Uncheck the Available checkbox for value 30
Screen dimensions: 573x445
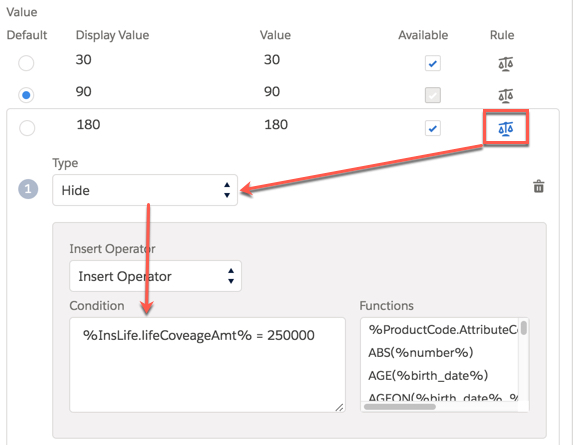(x=433, y=63)
